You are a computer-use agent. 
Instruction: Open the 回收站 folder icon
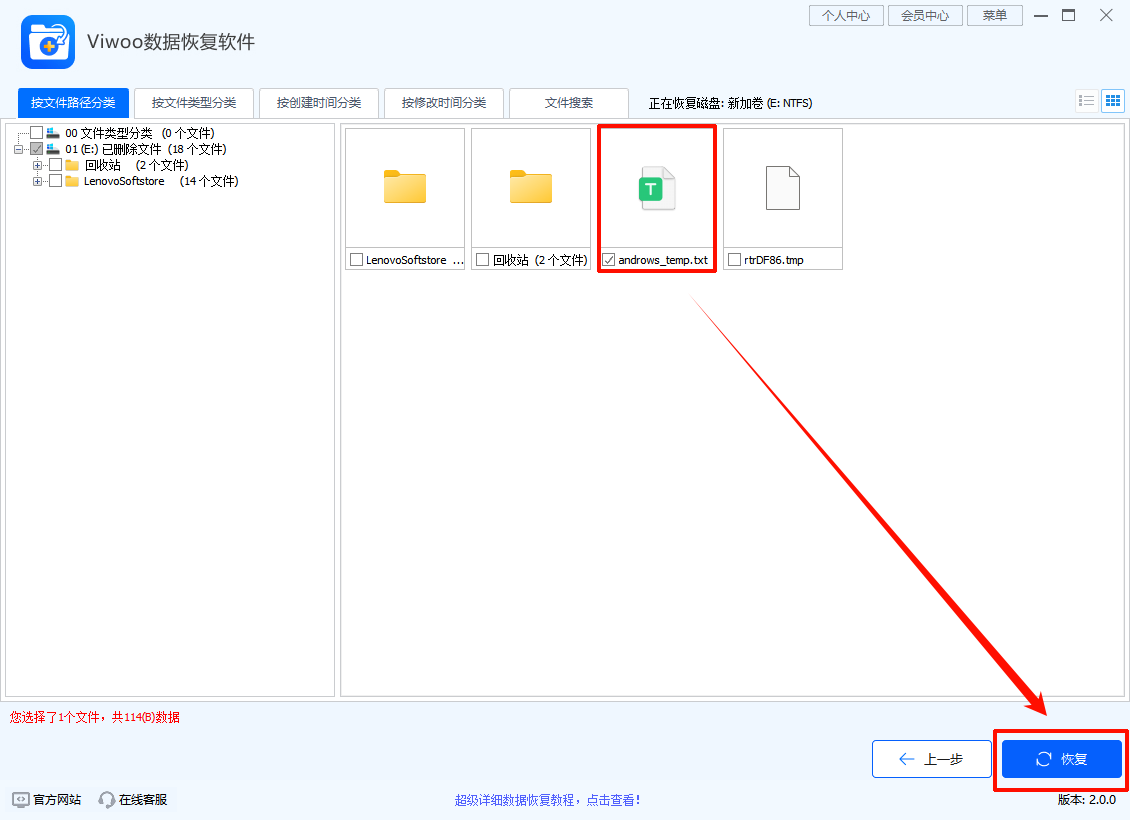(x=530, y=188)
